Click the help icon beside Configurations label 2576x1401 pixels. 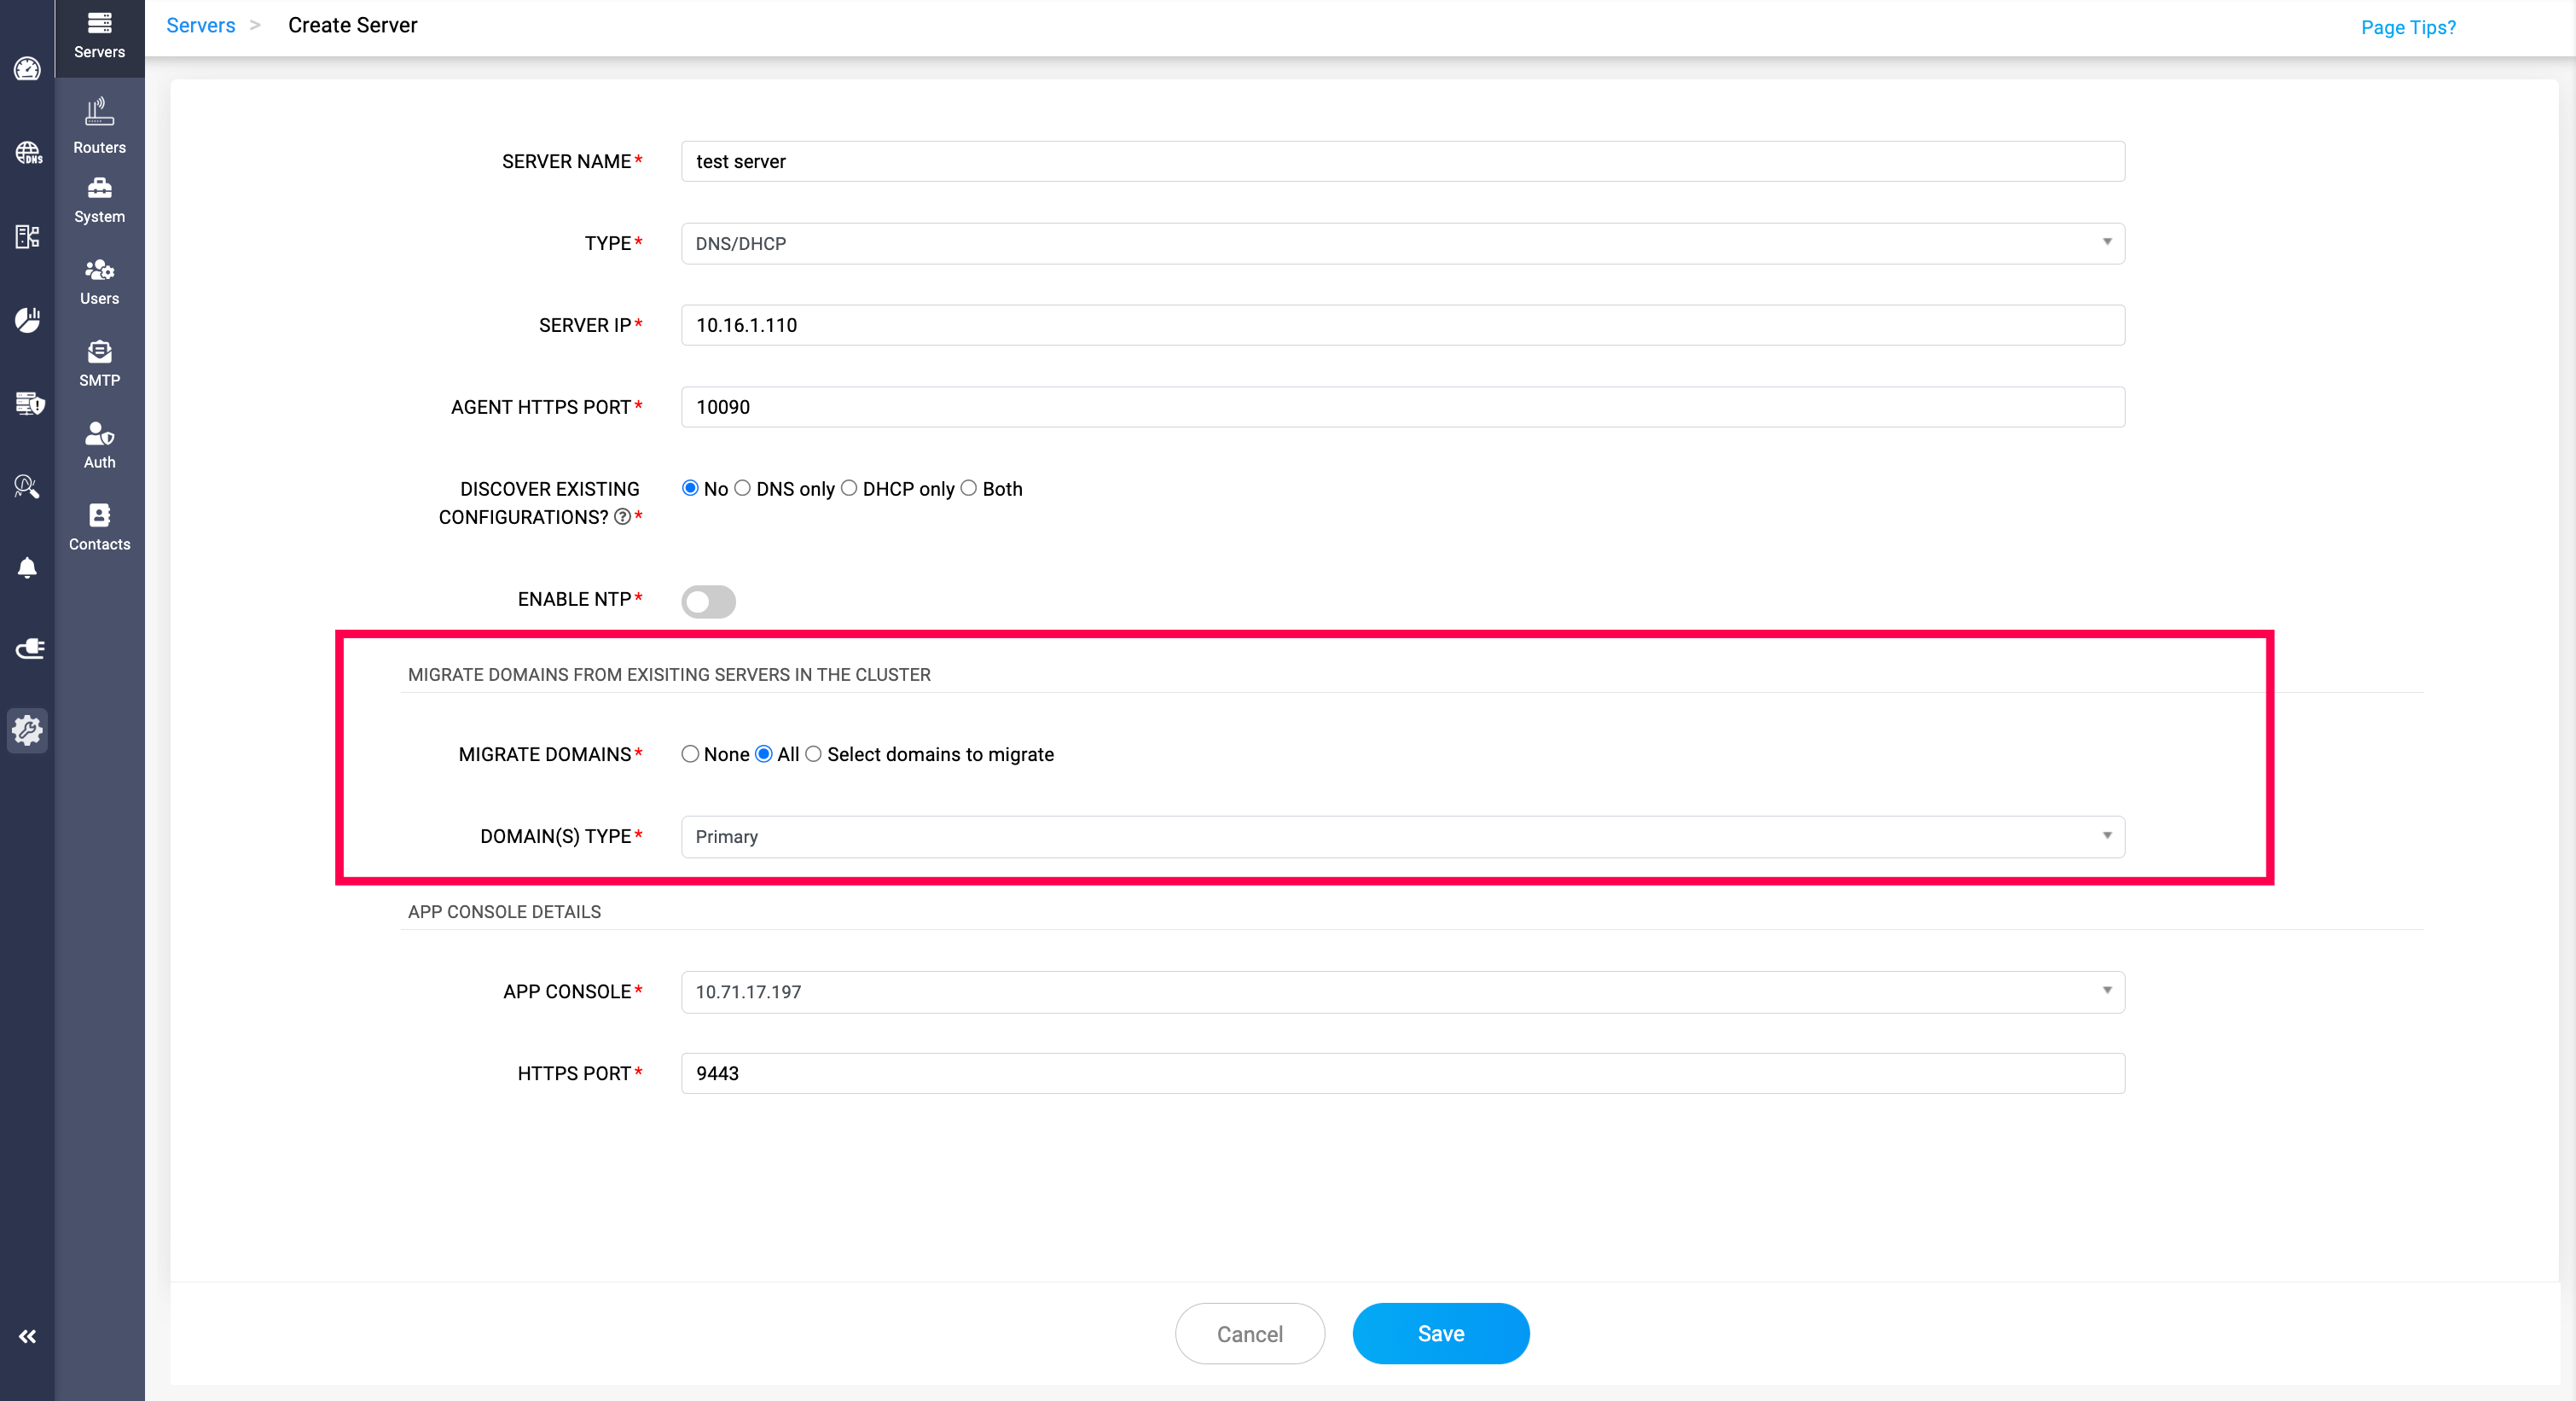point(622,517)
